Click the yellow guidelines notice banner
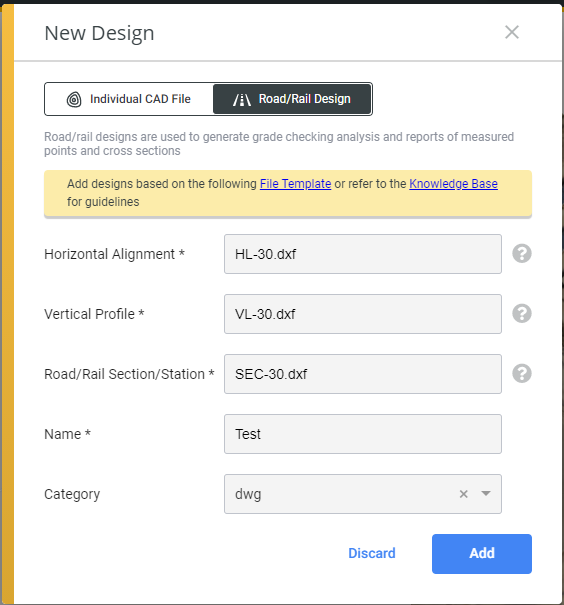 [x=288, y=193]
